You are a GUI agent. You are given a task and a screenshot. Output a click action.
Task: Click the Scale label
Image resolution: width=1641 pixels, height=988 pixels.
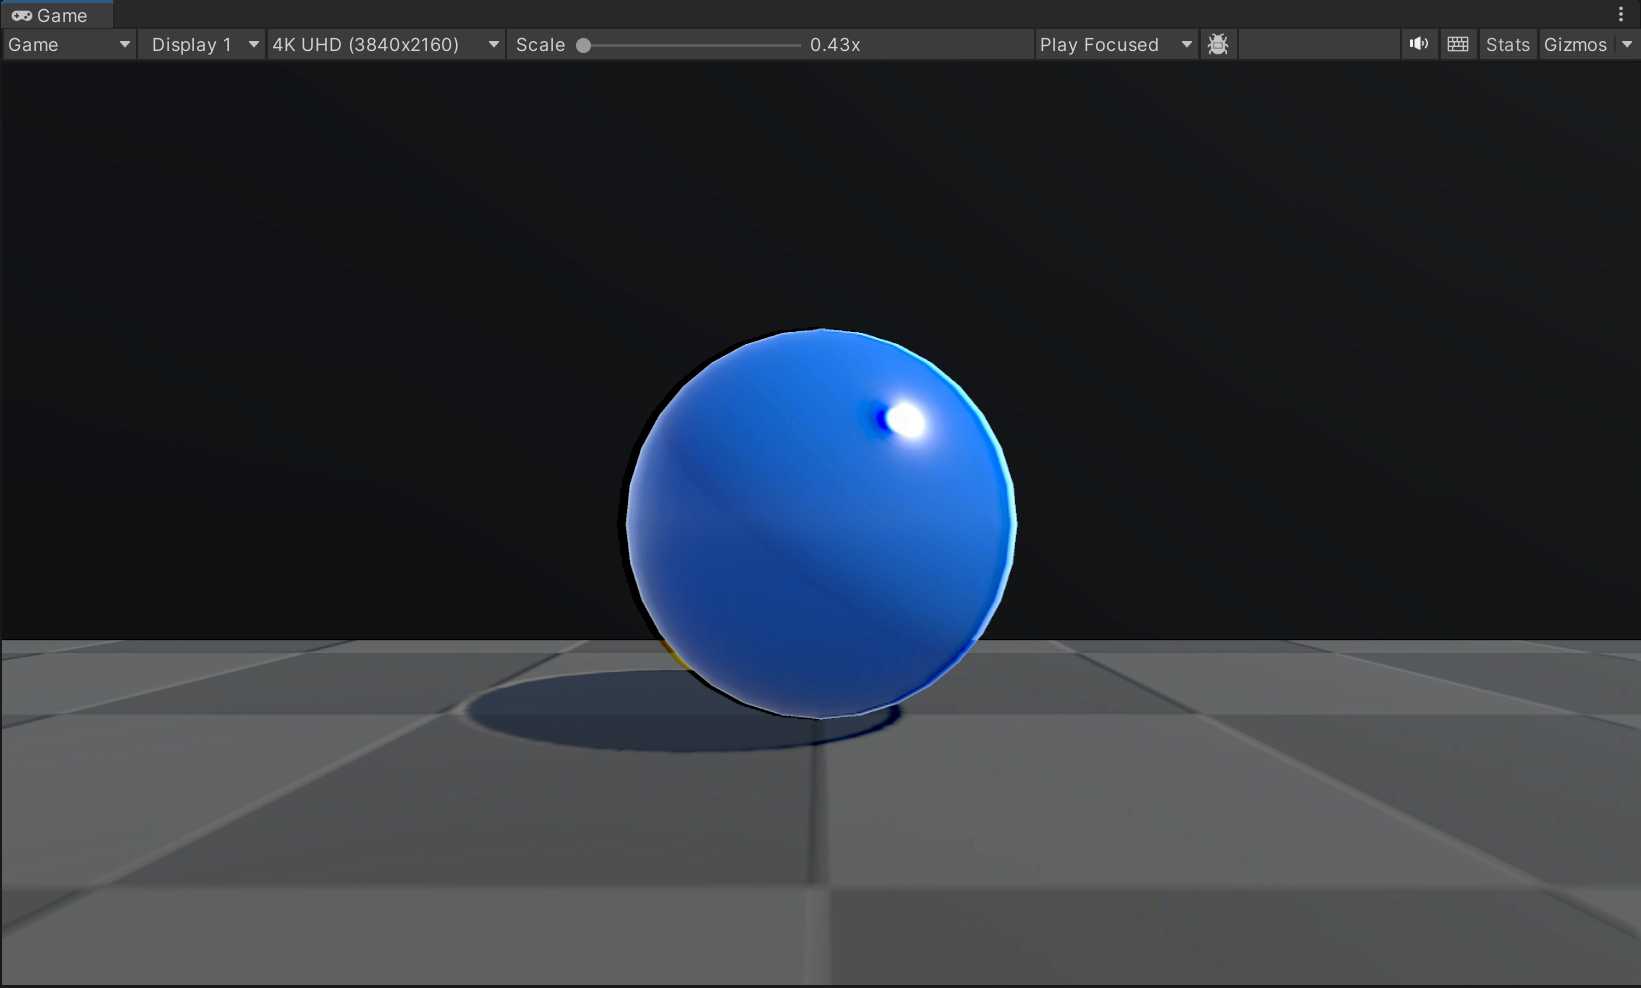(540, 45)
